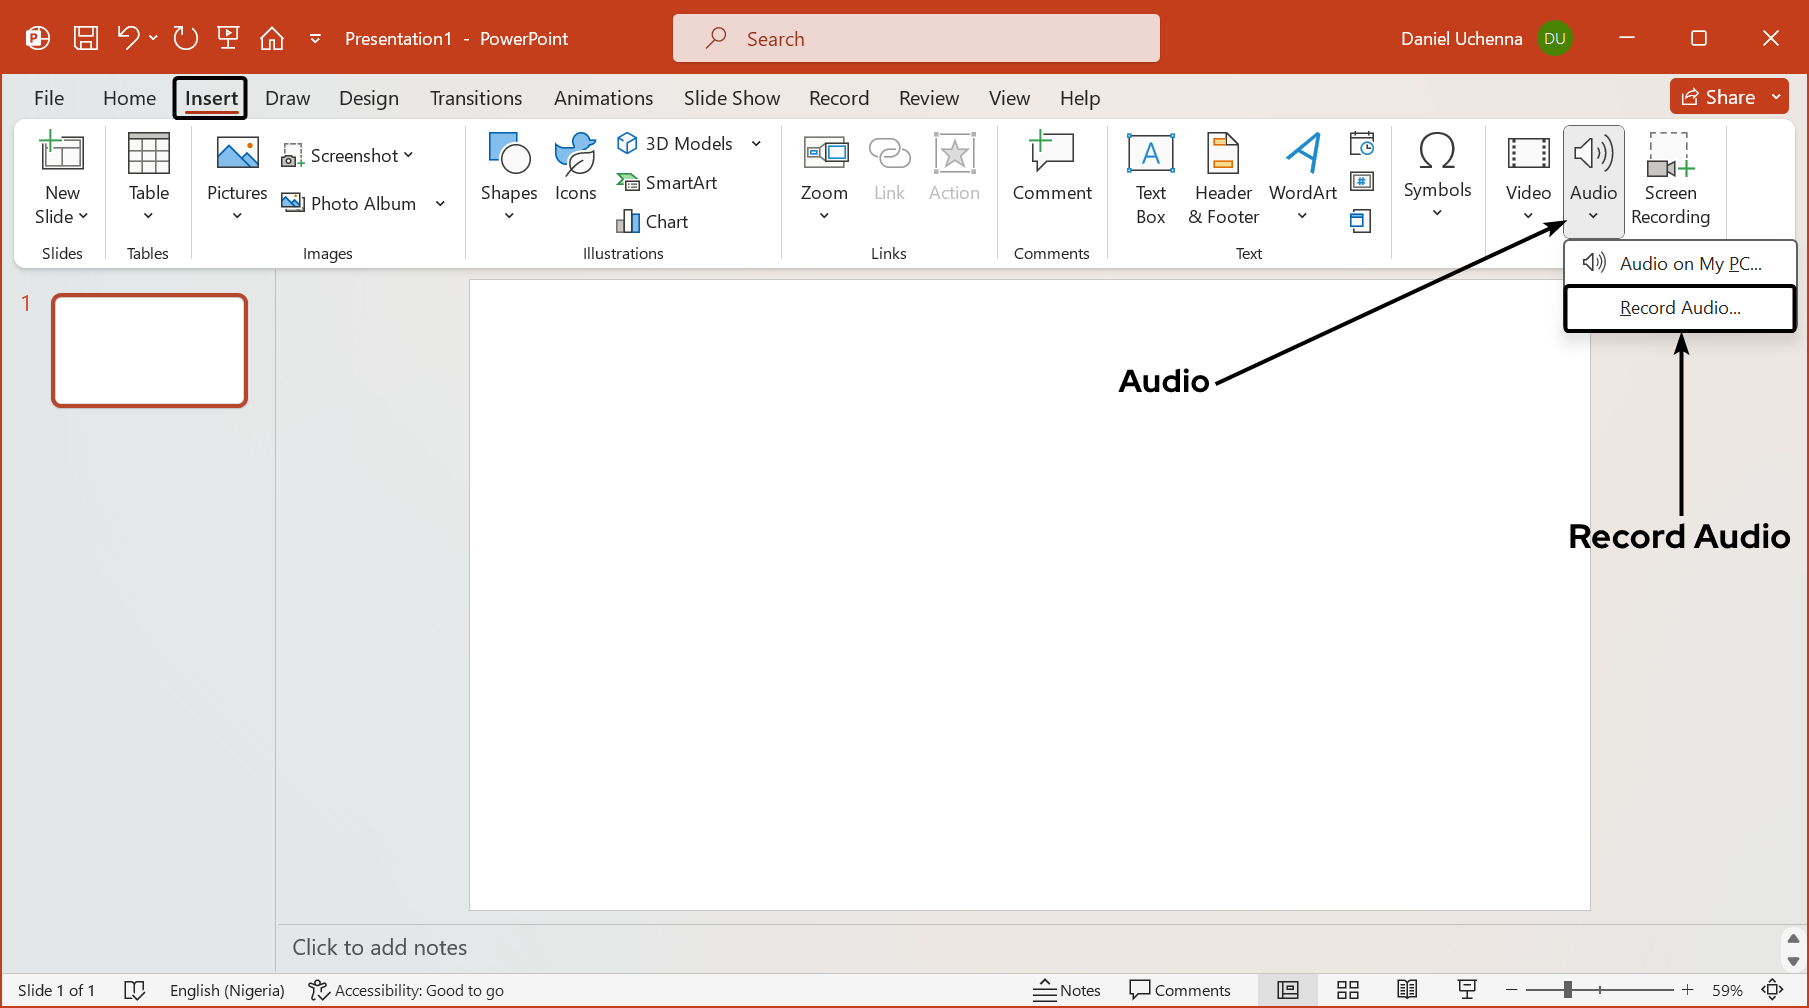Start a Screen Recording
Viewport: 1809px width, 1008px height.
1670,179
